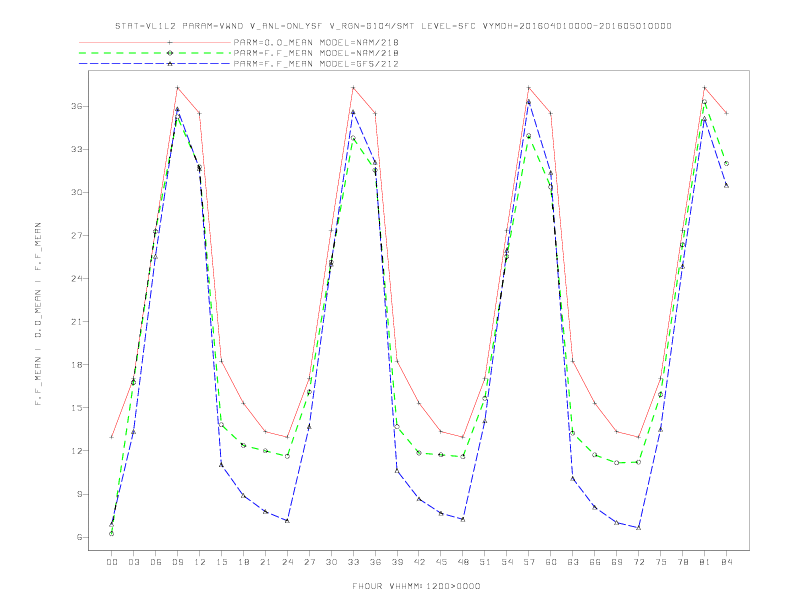Image resolution: width=792 pixels, height=612 pixels.
Task: Click x-axis tick label 36
Action: tap(375, 562)
